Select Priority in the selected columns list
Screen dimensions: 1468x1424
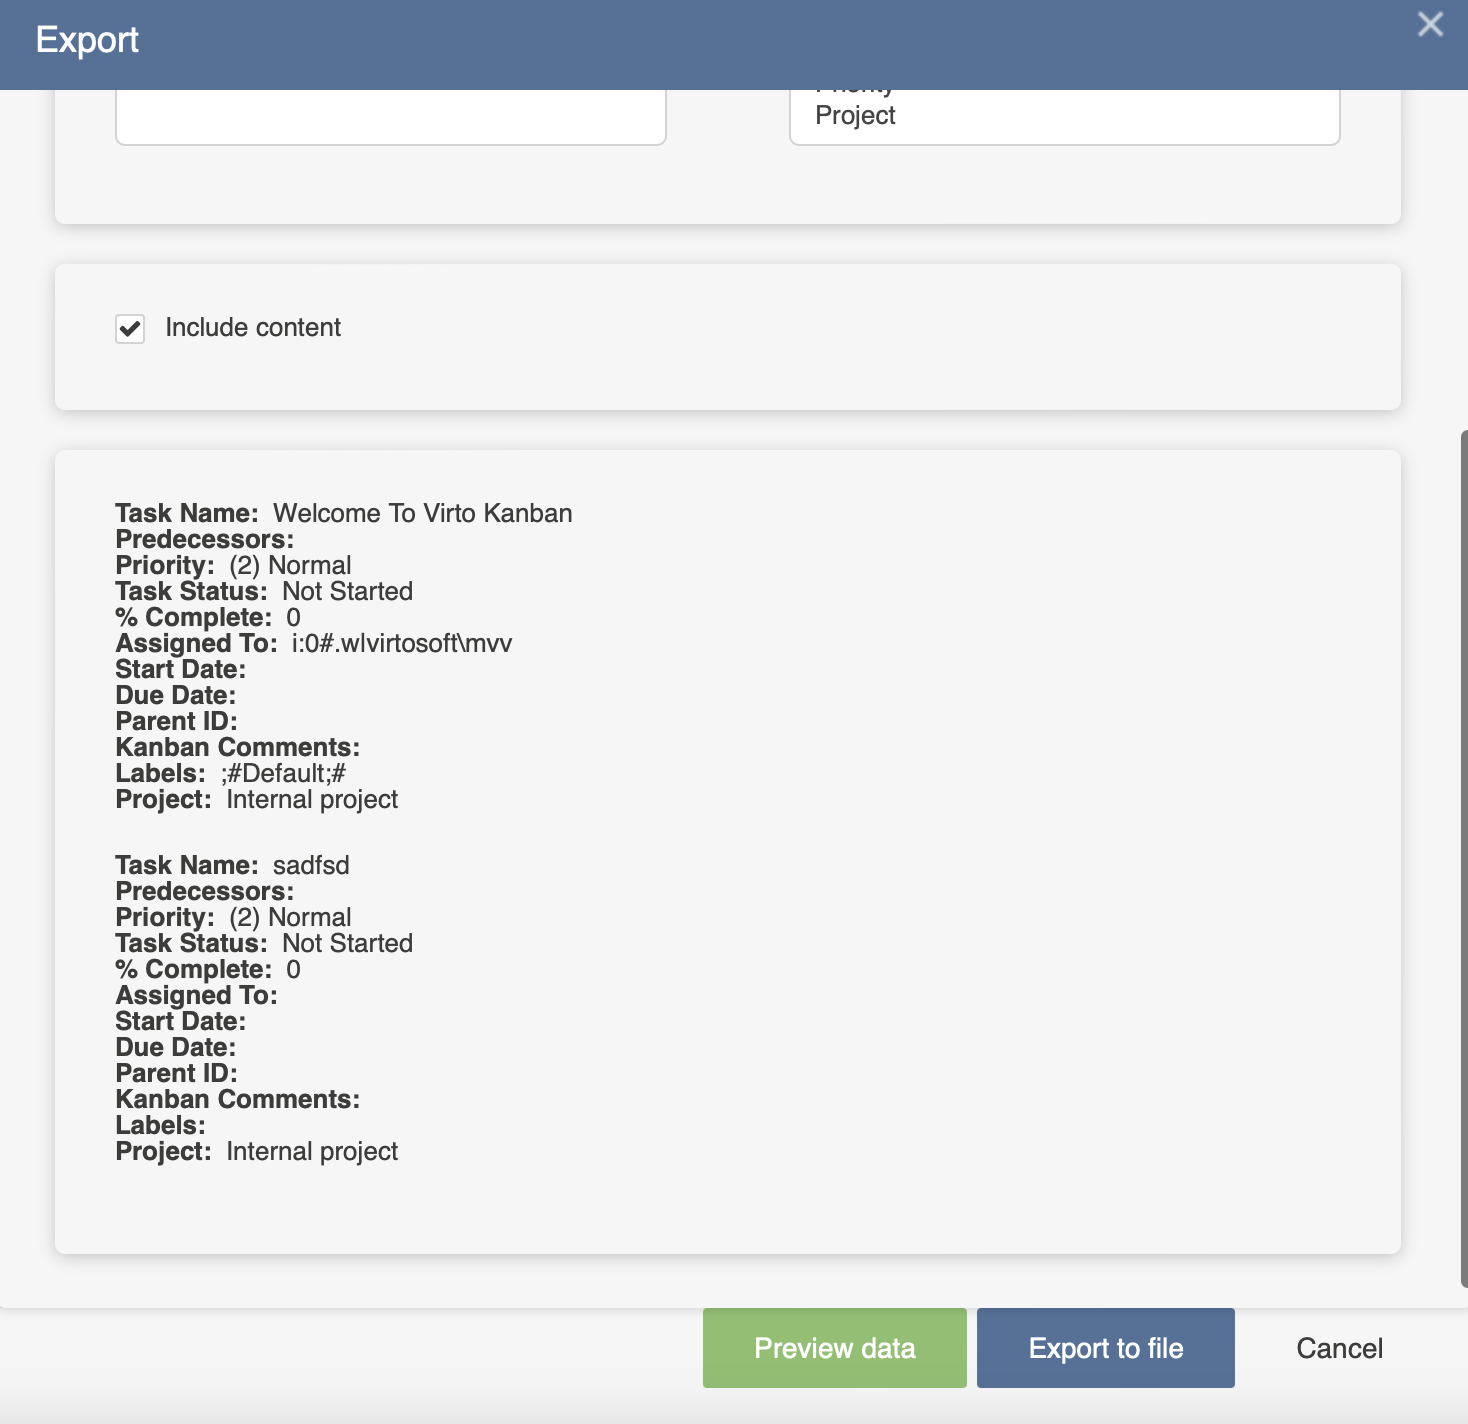(x=855, y=85)
